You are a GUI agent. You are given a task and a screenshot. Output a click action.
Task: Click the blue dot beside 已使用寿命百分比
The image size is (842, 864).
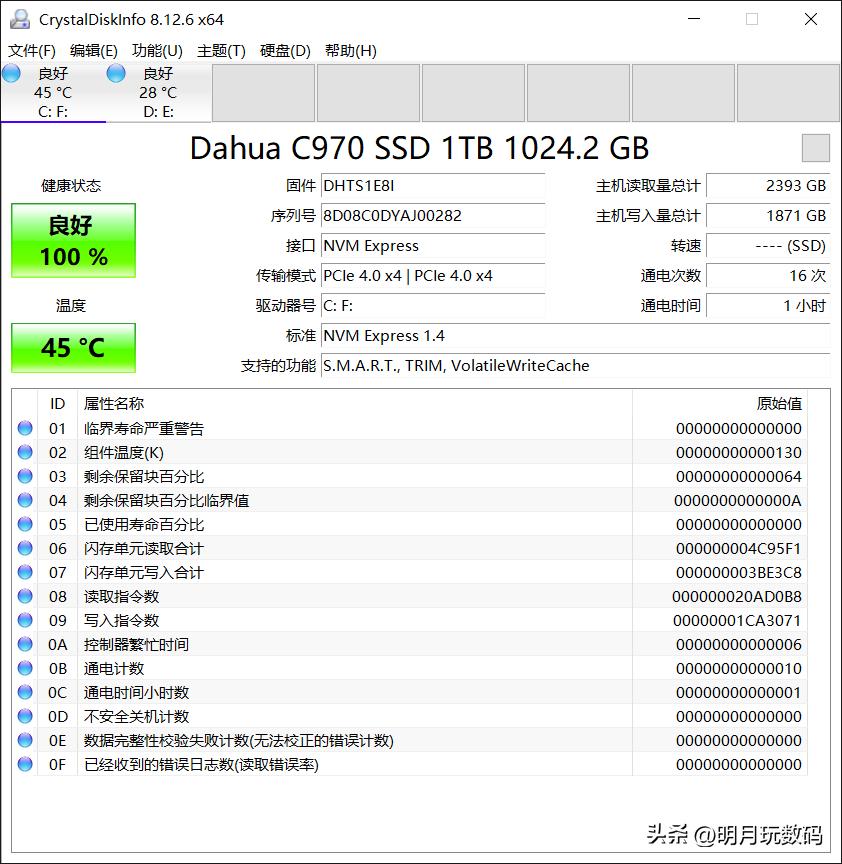click(x=25, y=524)
